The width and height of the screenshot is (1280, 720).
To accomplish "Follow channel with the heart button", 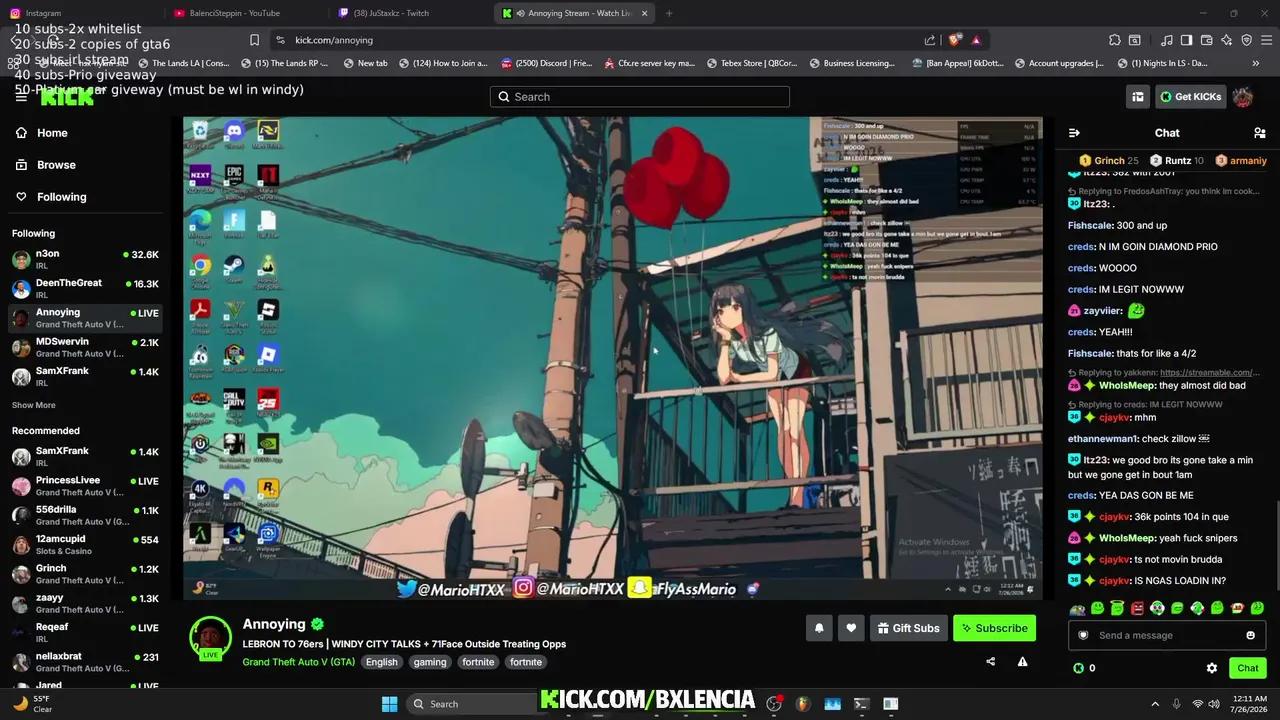I will click(851, 628).
